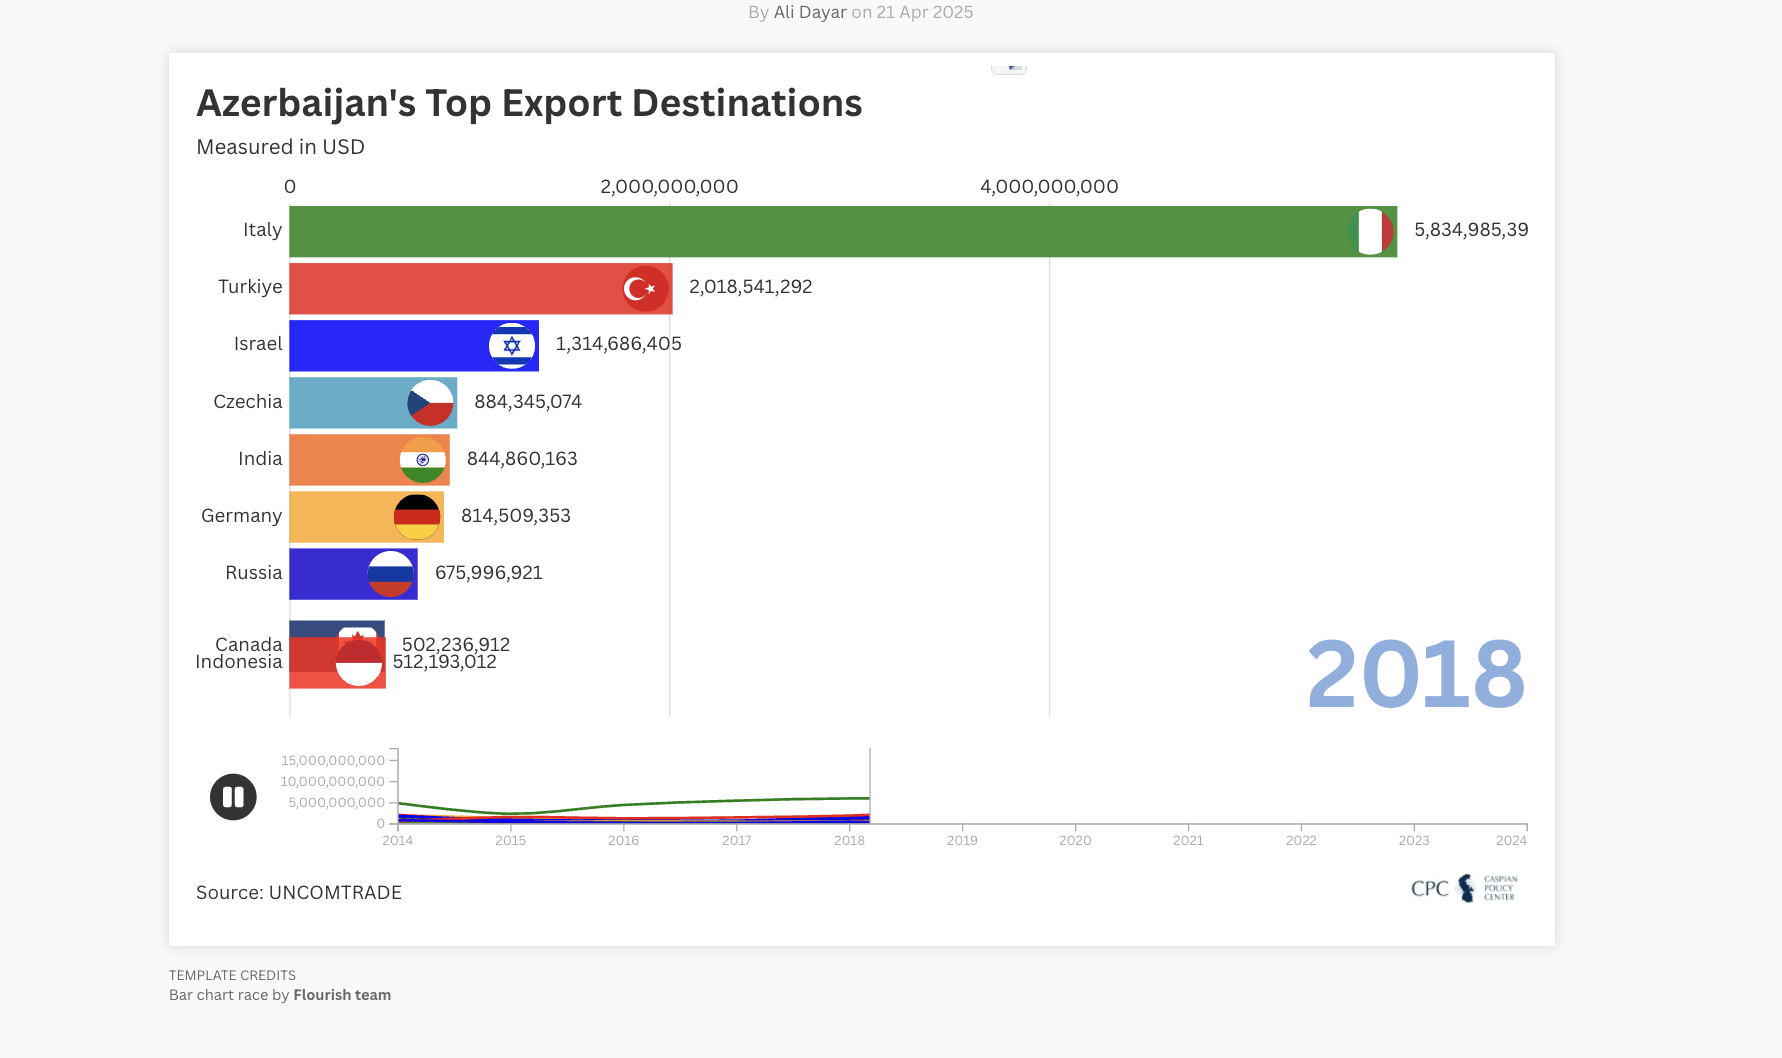
Task: Select 2014 on the timeline axis
Action: pyautogui.click(x=398, y=840)
